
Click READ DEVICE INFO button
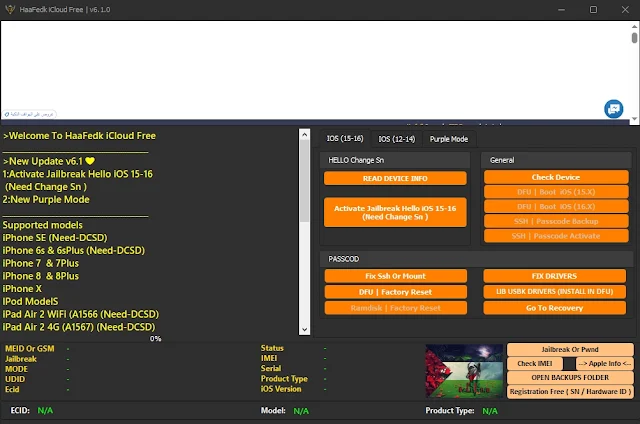tap(395, 178)
